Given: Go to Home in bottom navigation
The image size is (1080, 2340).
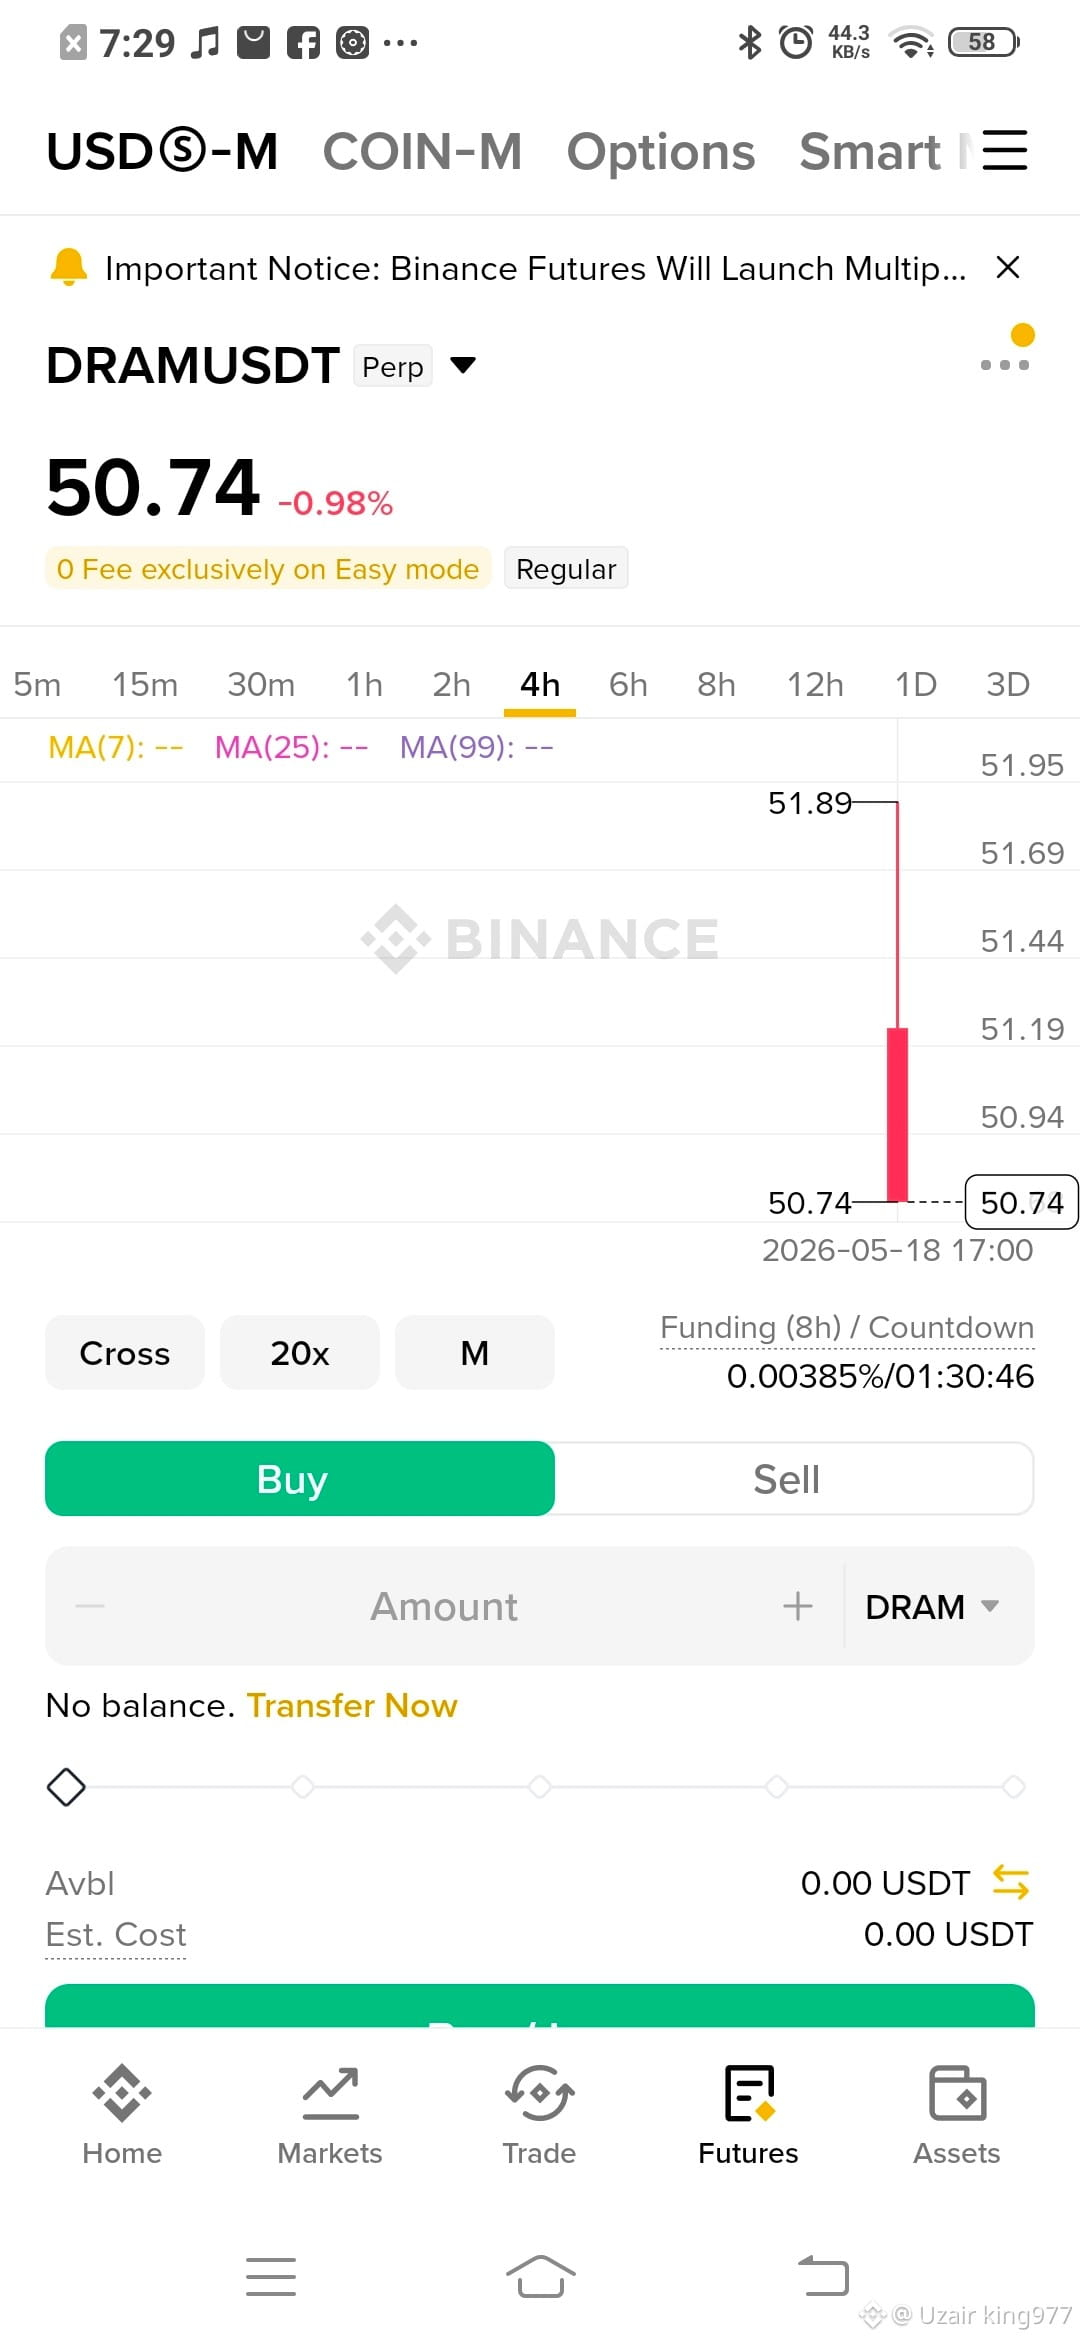Looking at the screenshot, I should pyautogui.click(x=122, y=2114).
